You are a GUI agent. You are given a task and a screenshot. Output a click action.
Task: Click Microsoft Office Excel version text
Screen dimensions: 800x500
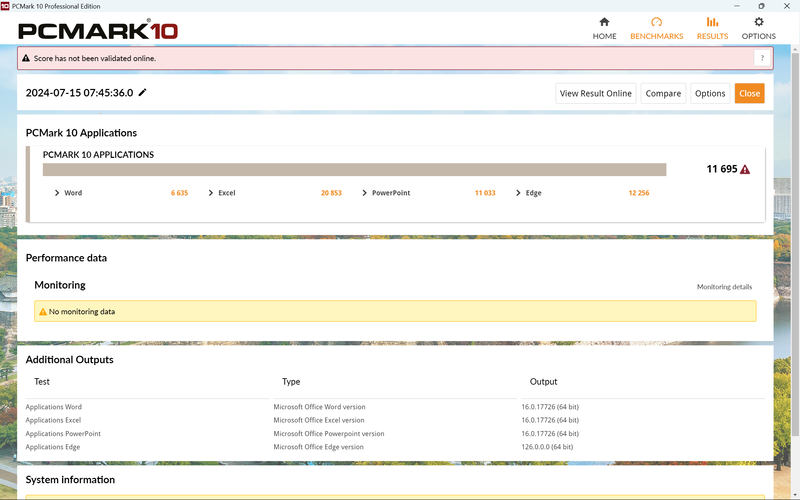coord(319,420)
